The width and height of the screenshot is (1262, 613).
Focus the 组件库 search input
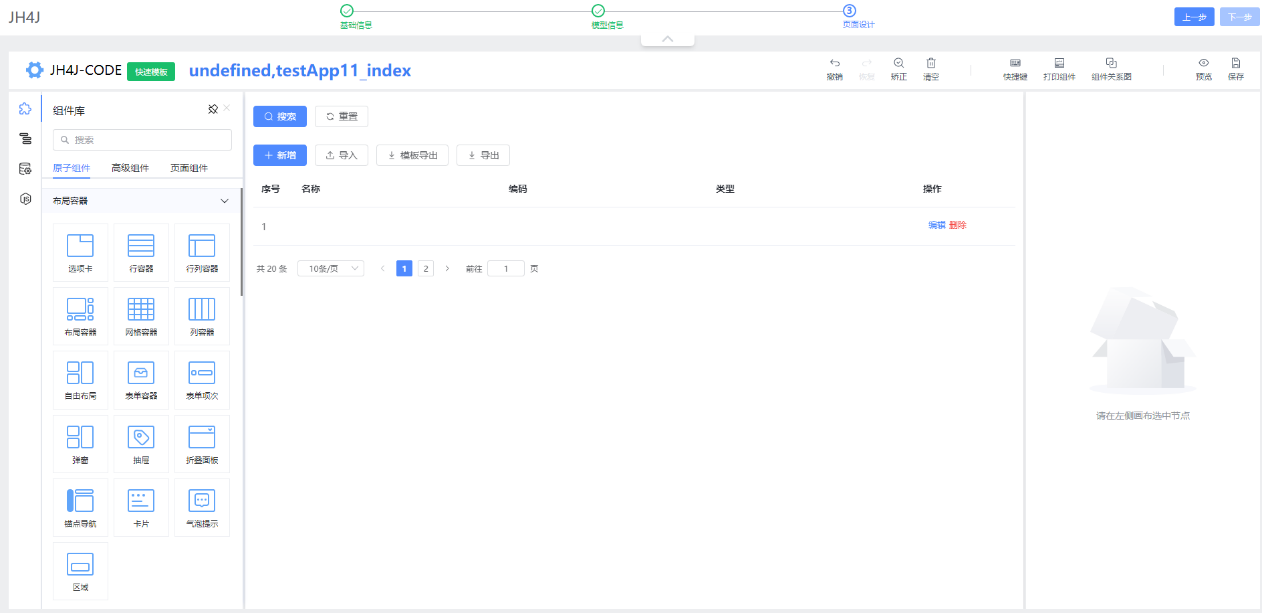click(x=142, y=140)
